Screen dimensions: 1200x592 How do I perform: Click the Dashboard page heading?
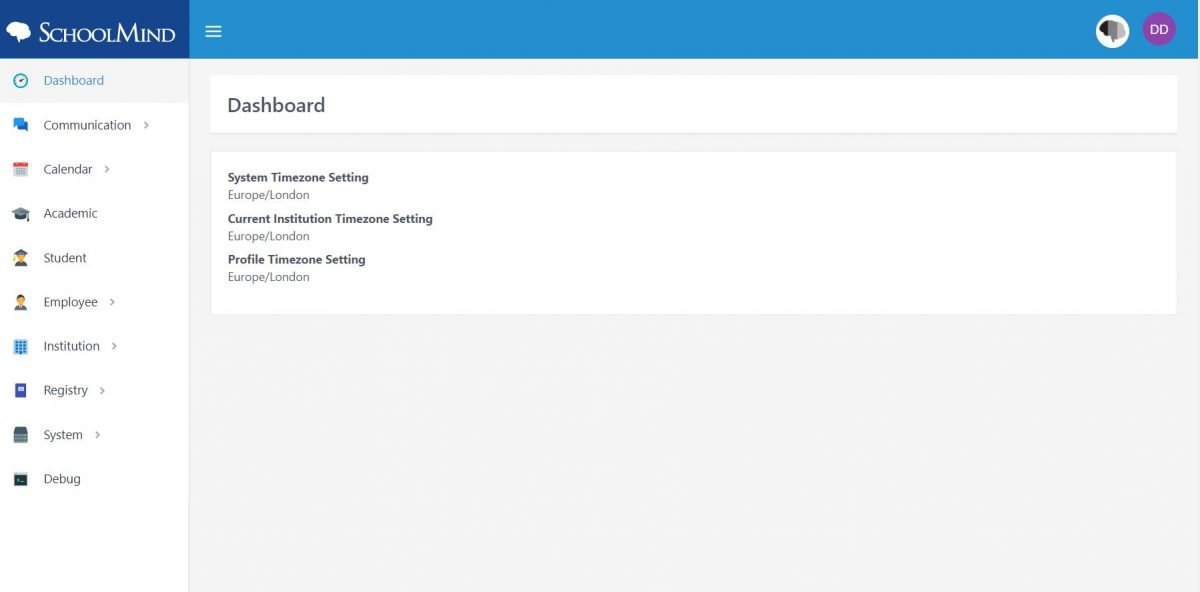(276, 105)
